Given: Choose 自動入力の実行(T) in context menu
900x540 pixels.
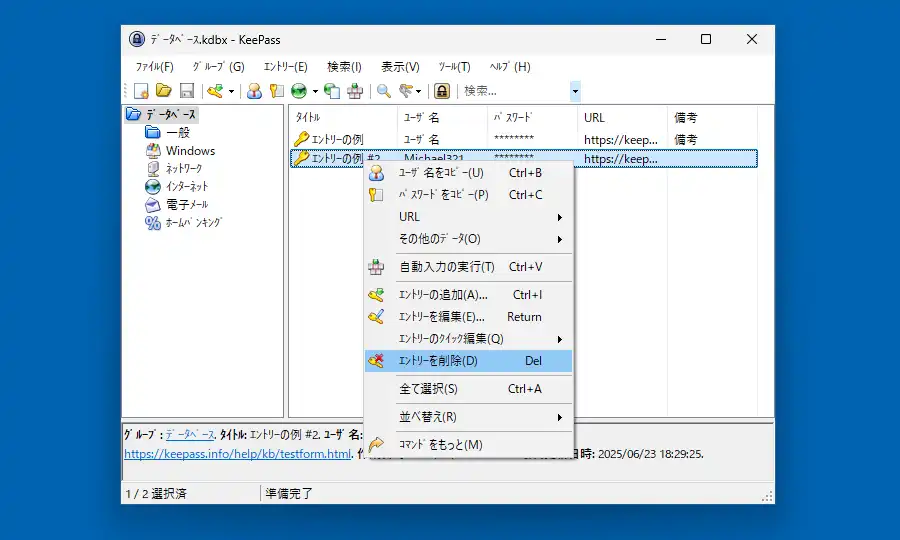Looking at the screenshot, I should [x=468, y=267].
